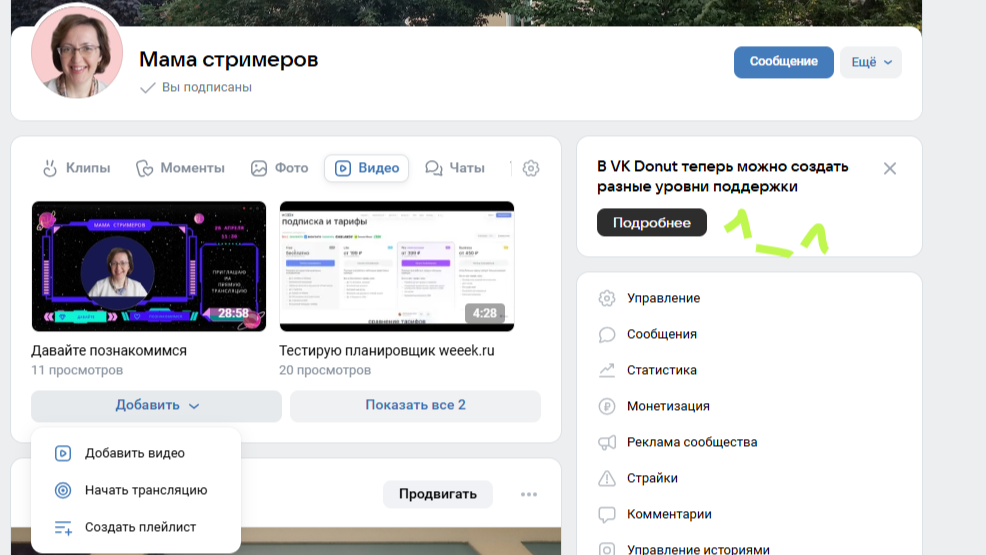Open the community avatar photo
The width and height of the screenshot is (986, 555).
[77, 52]
